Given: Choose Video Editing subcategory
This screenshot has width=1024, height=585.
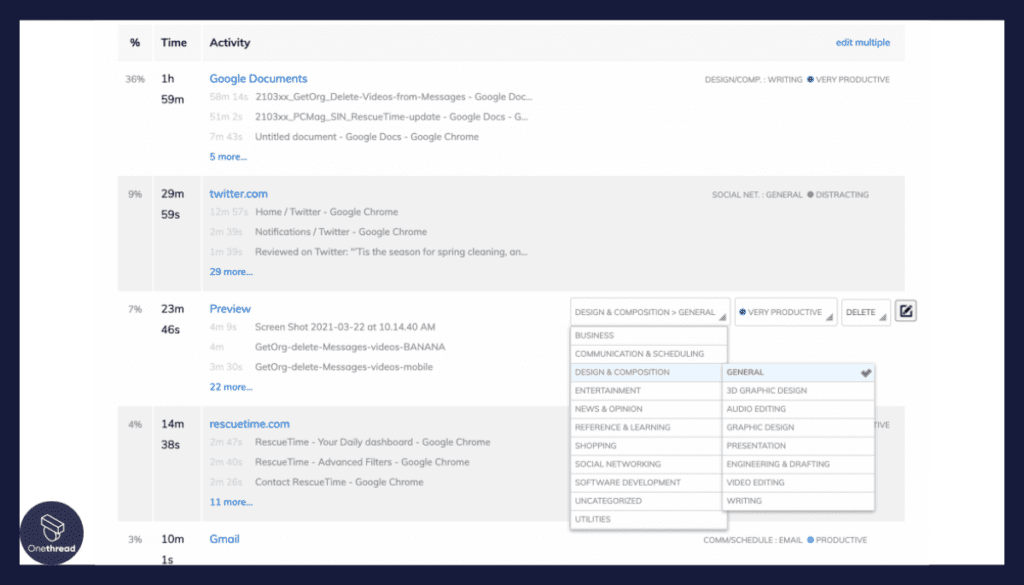Looking at the screenshot, I should coord(798,482).
